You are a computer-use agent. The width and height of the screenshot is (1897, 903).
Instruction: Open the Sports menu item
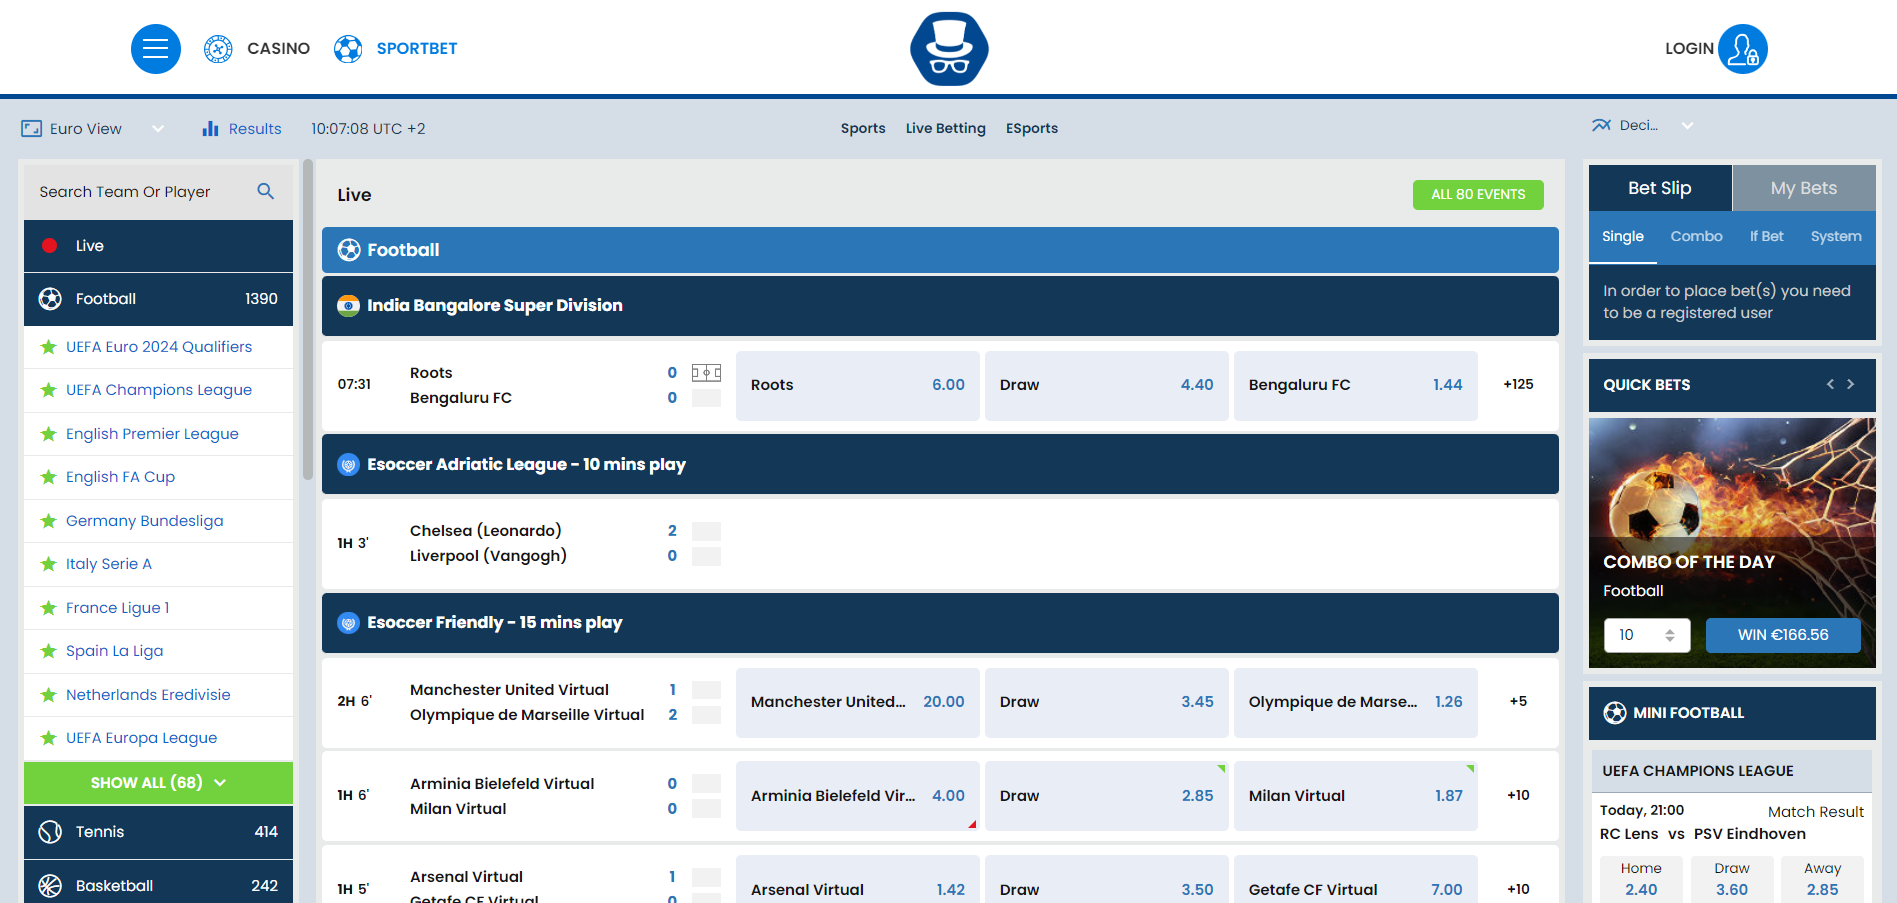863,128
